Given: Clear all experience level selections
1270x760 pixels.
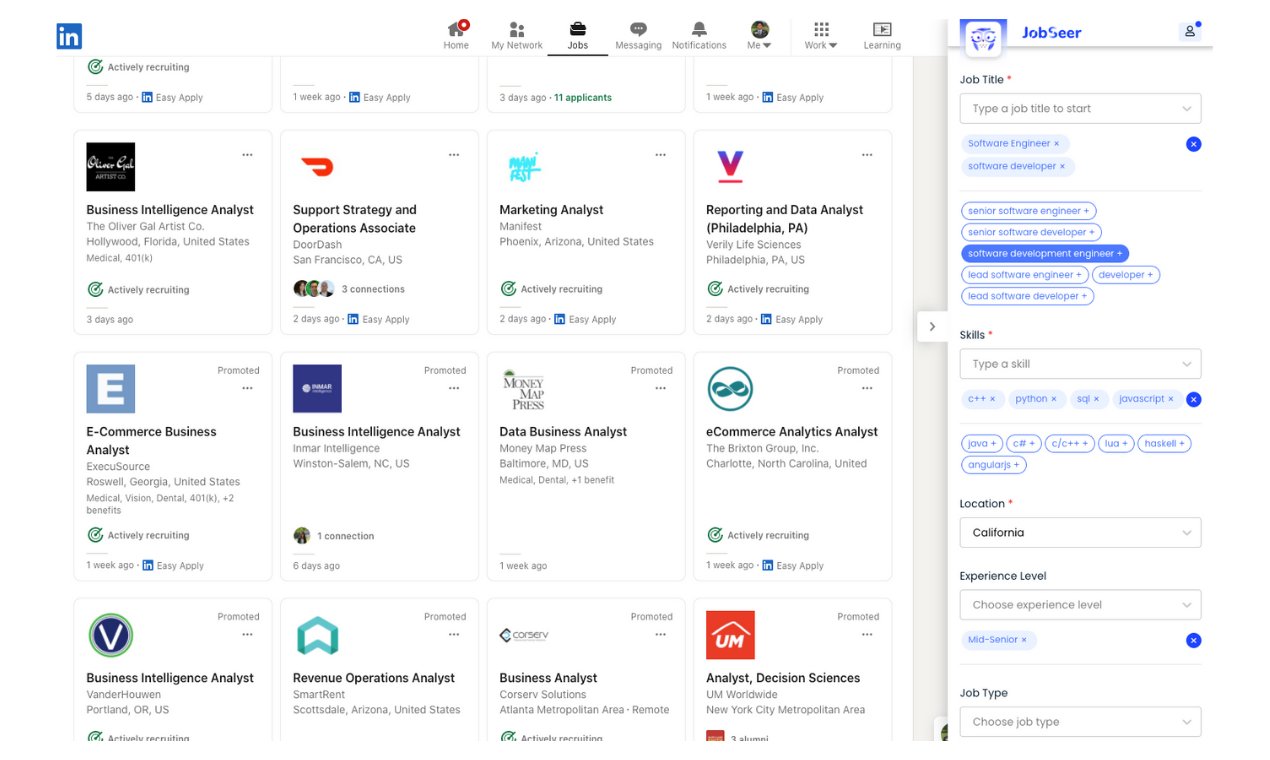Looking at the screenshot, I should pyautogui.click(x=1193, y=641).
